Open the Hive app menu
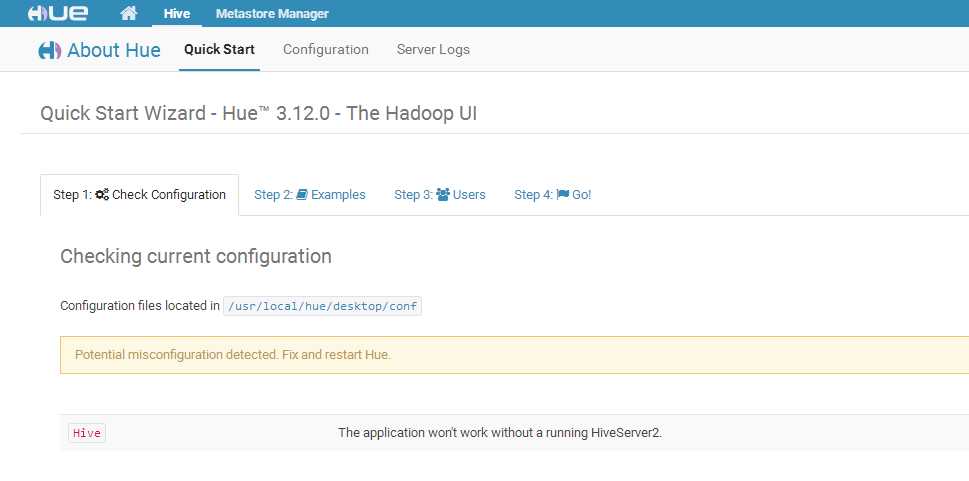The width and height of the screenshot is (969, 481). (x=177, y=14)
